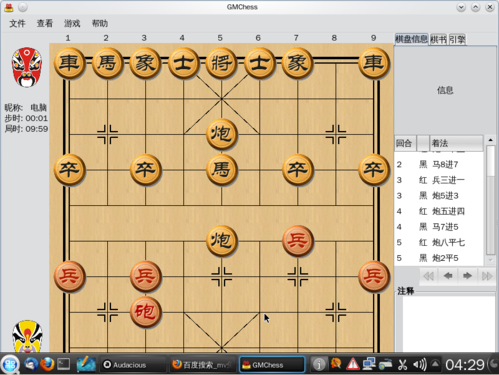Switch to the Audacious taskbar entry
The height and width of the screenshot is (375, 499).
pyautogui.click(x=133, y=365)
